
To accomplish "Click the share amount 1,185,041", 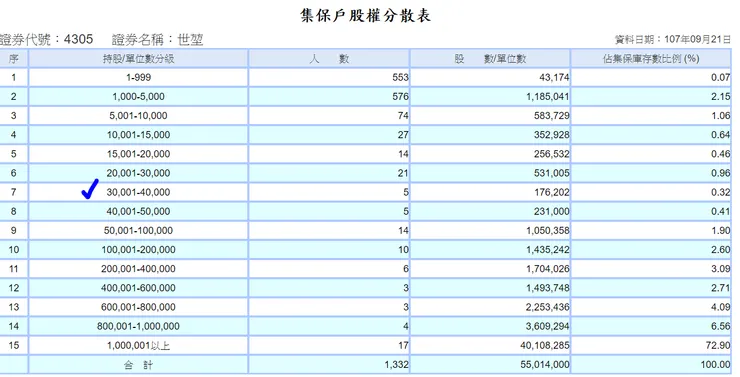I will [548, 97].
